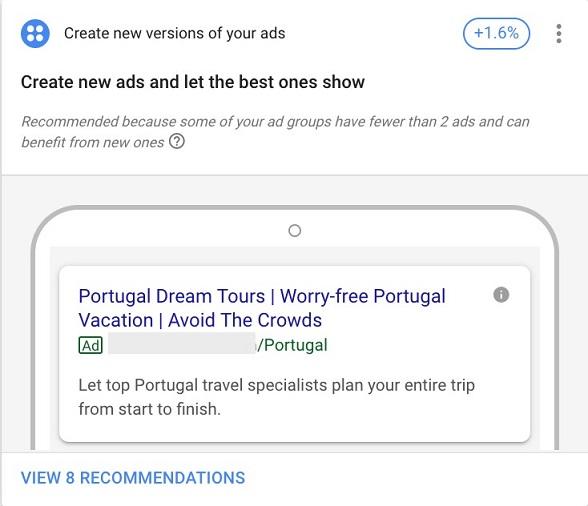Click the phone mockup camera circle
Screen dimensions: 588x506
[x=295, y=231]
